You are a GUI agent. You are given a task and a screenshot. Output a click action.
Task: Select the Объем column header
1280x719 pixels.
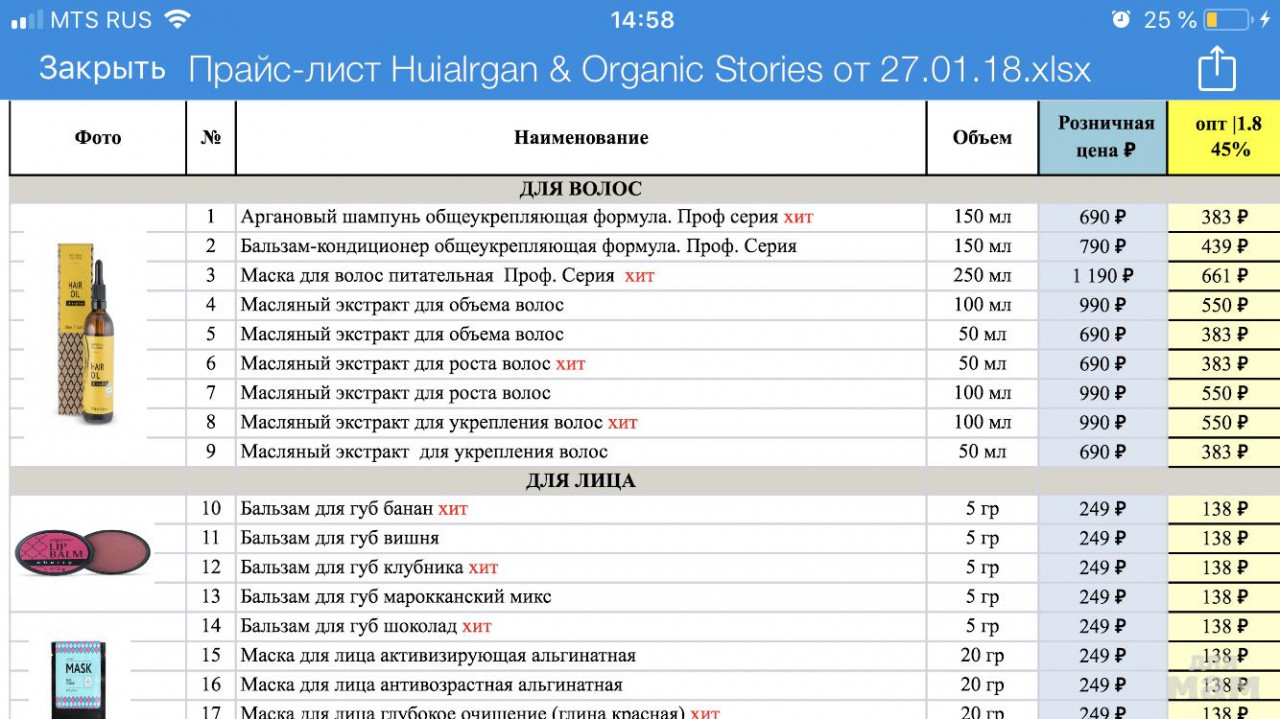tap(982, 138)
